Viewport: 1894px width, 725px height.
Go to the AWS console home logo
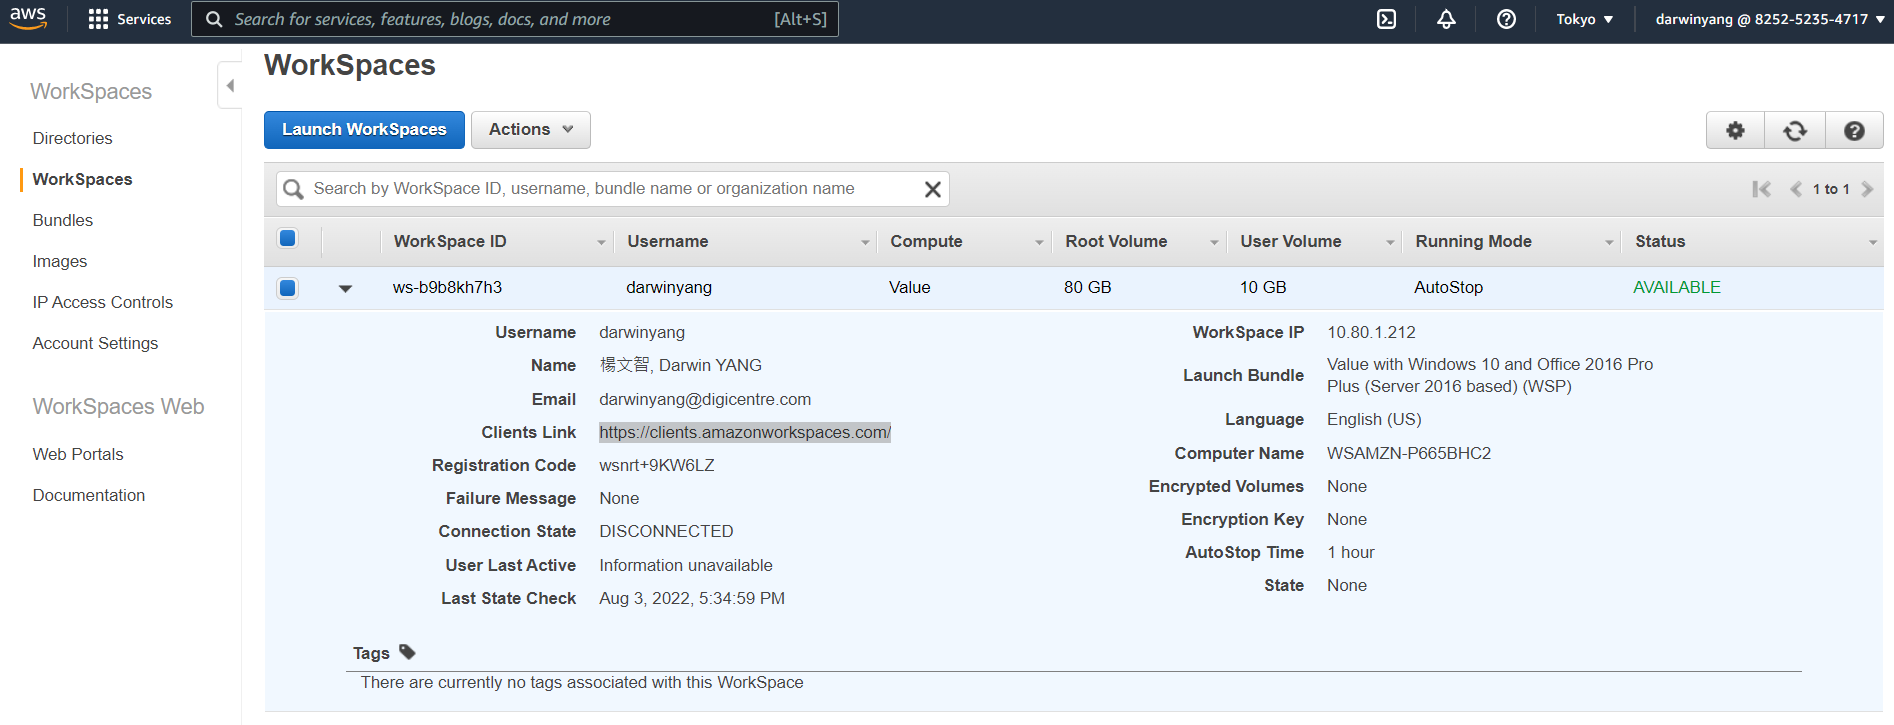coord(28,18)
